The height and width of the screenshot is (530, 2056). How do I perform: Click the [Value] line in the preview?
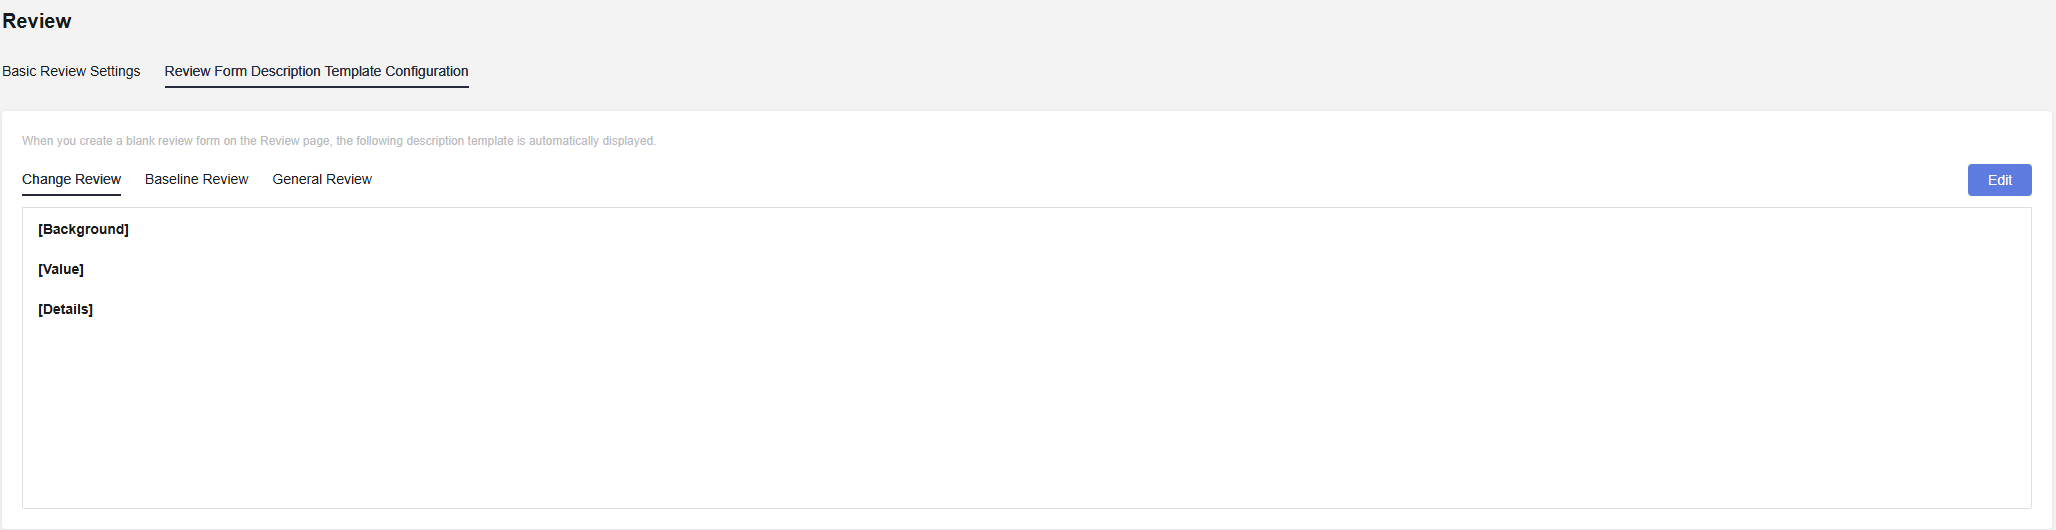pos(61,269)
